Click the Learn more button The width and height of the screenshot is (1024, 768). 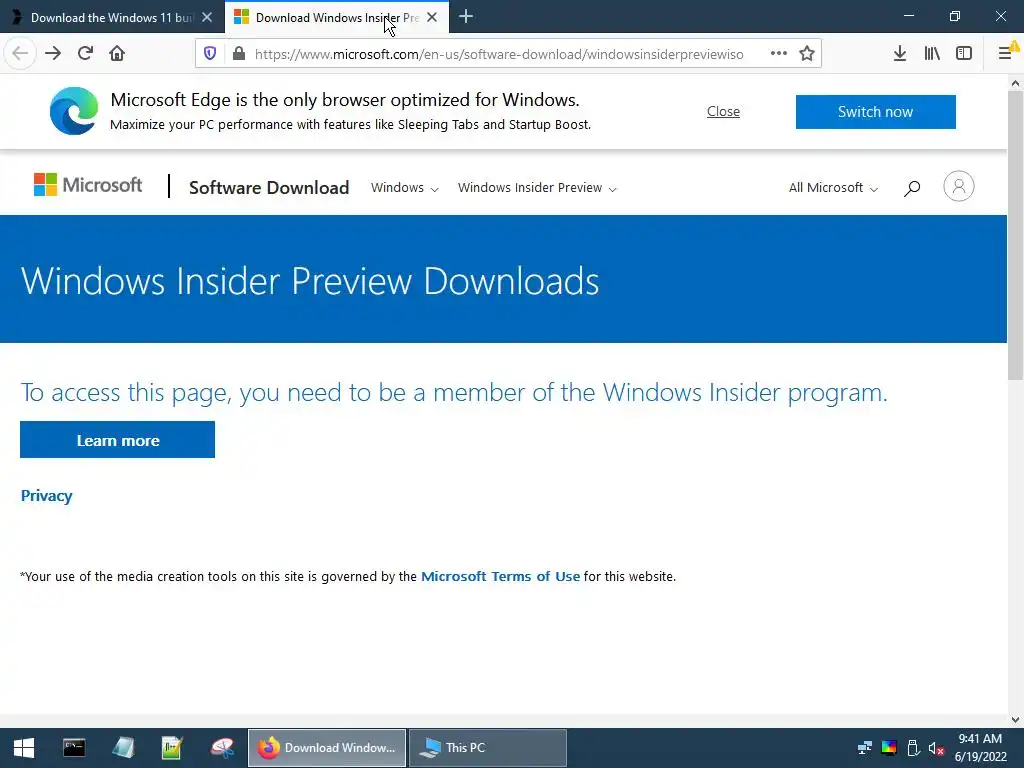[118, 440]
